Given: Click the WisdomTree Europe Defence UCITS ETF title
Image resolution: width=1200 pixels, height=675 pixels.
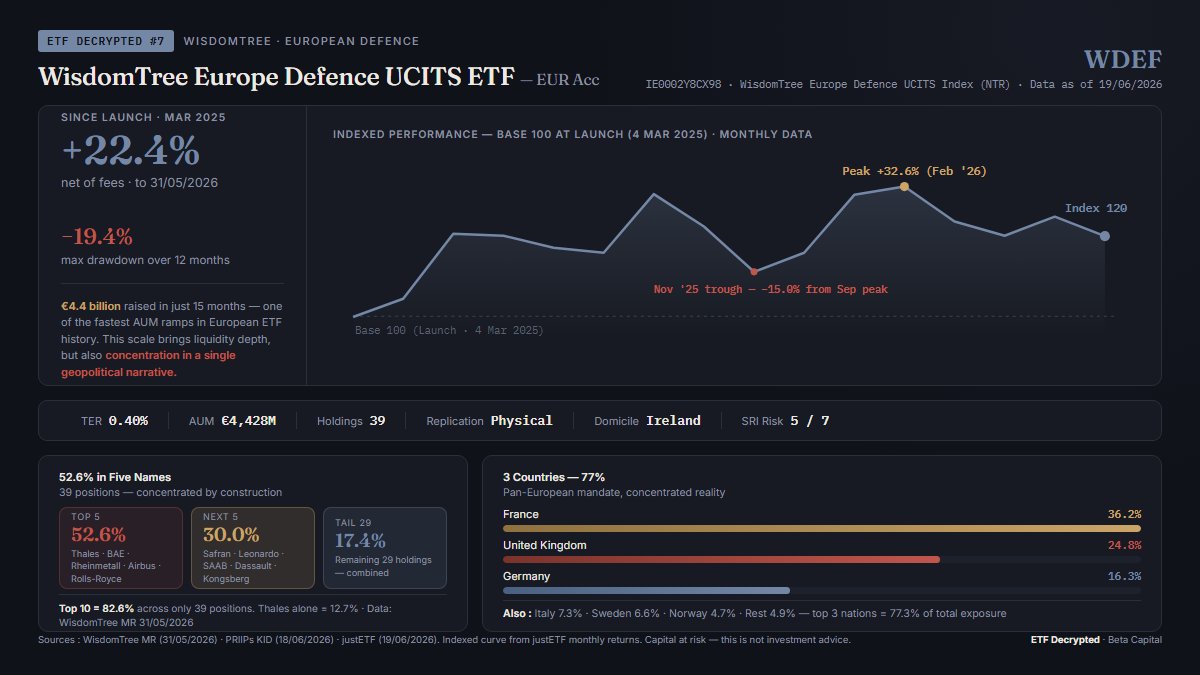Looking at the screenshot, I should pyautogui.click(x=275, y=77).
